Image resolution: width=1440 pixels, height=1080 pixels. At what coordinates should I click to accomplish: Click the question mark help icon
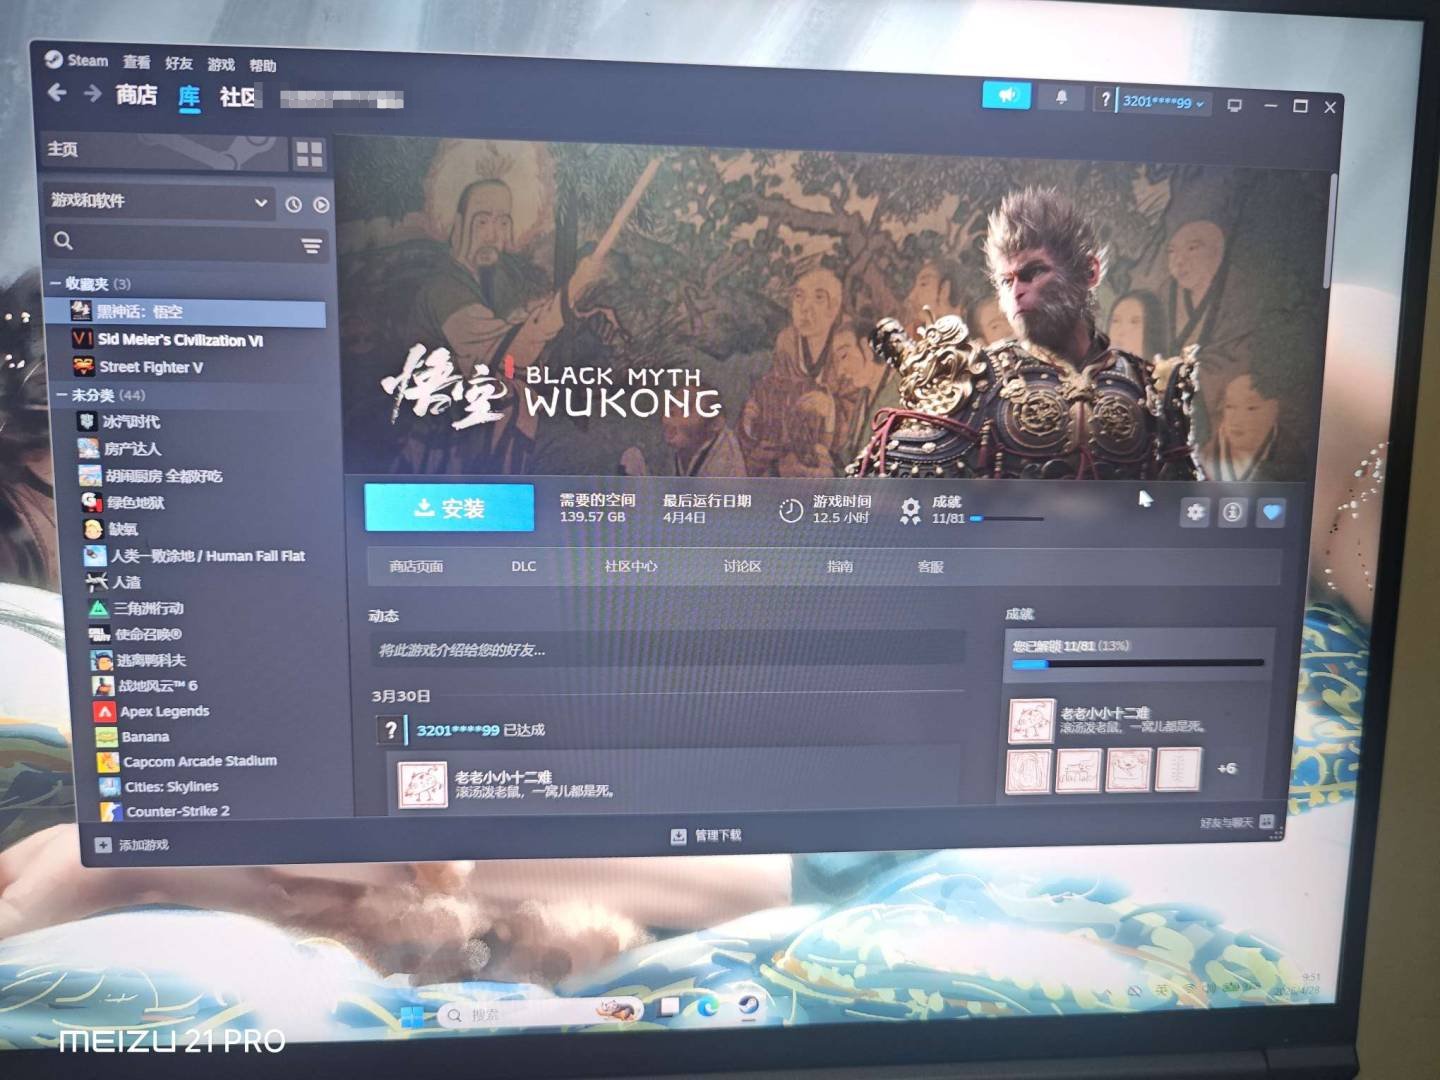point(1104,99)
